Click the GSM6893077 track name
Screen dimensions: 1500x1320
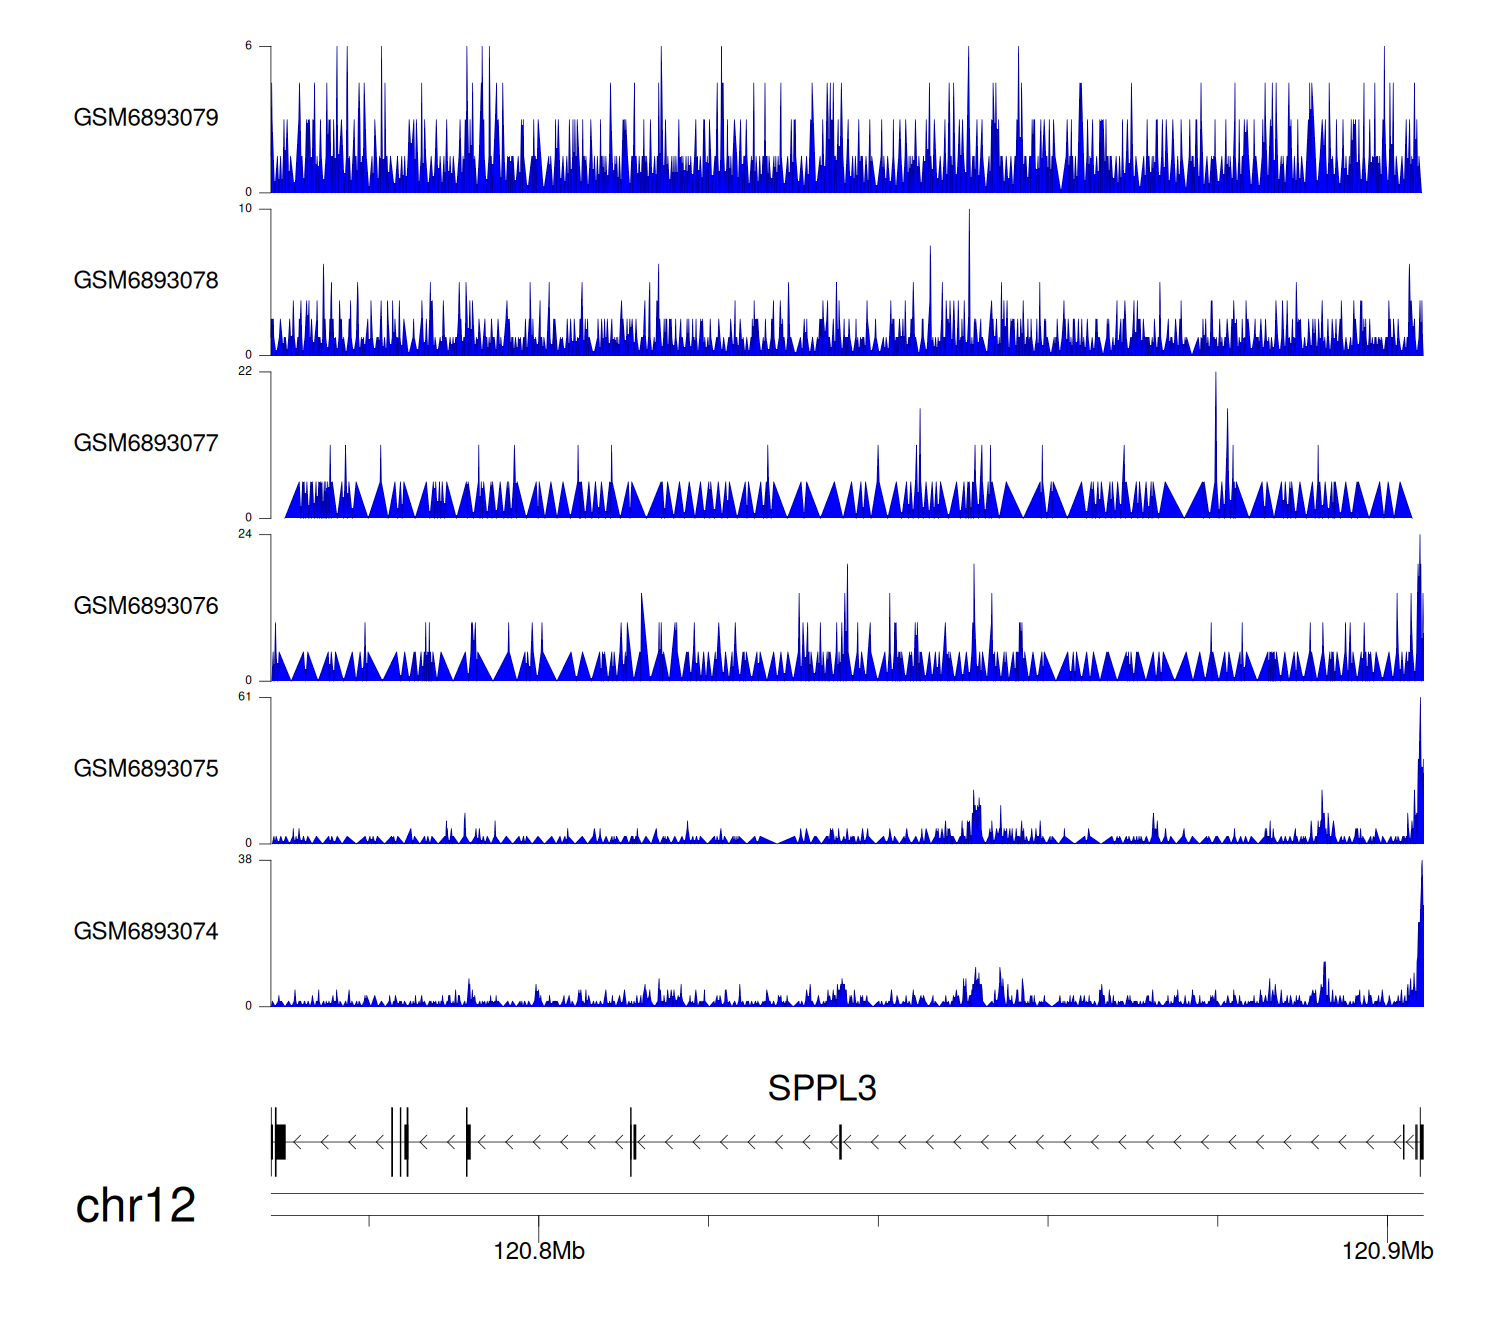click(146, 444)
